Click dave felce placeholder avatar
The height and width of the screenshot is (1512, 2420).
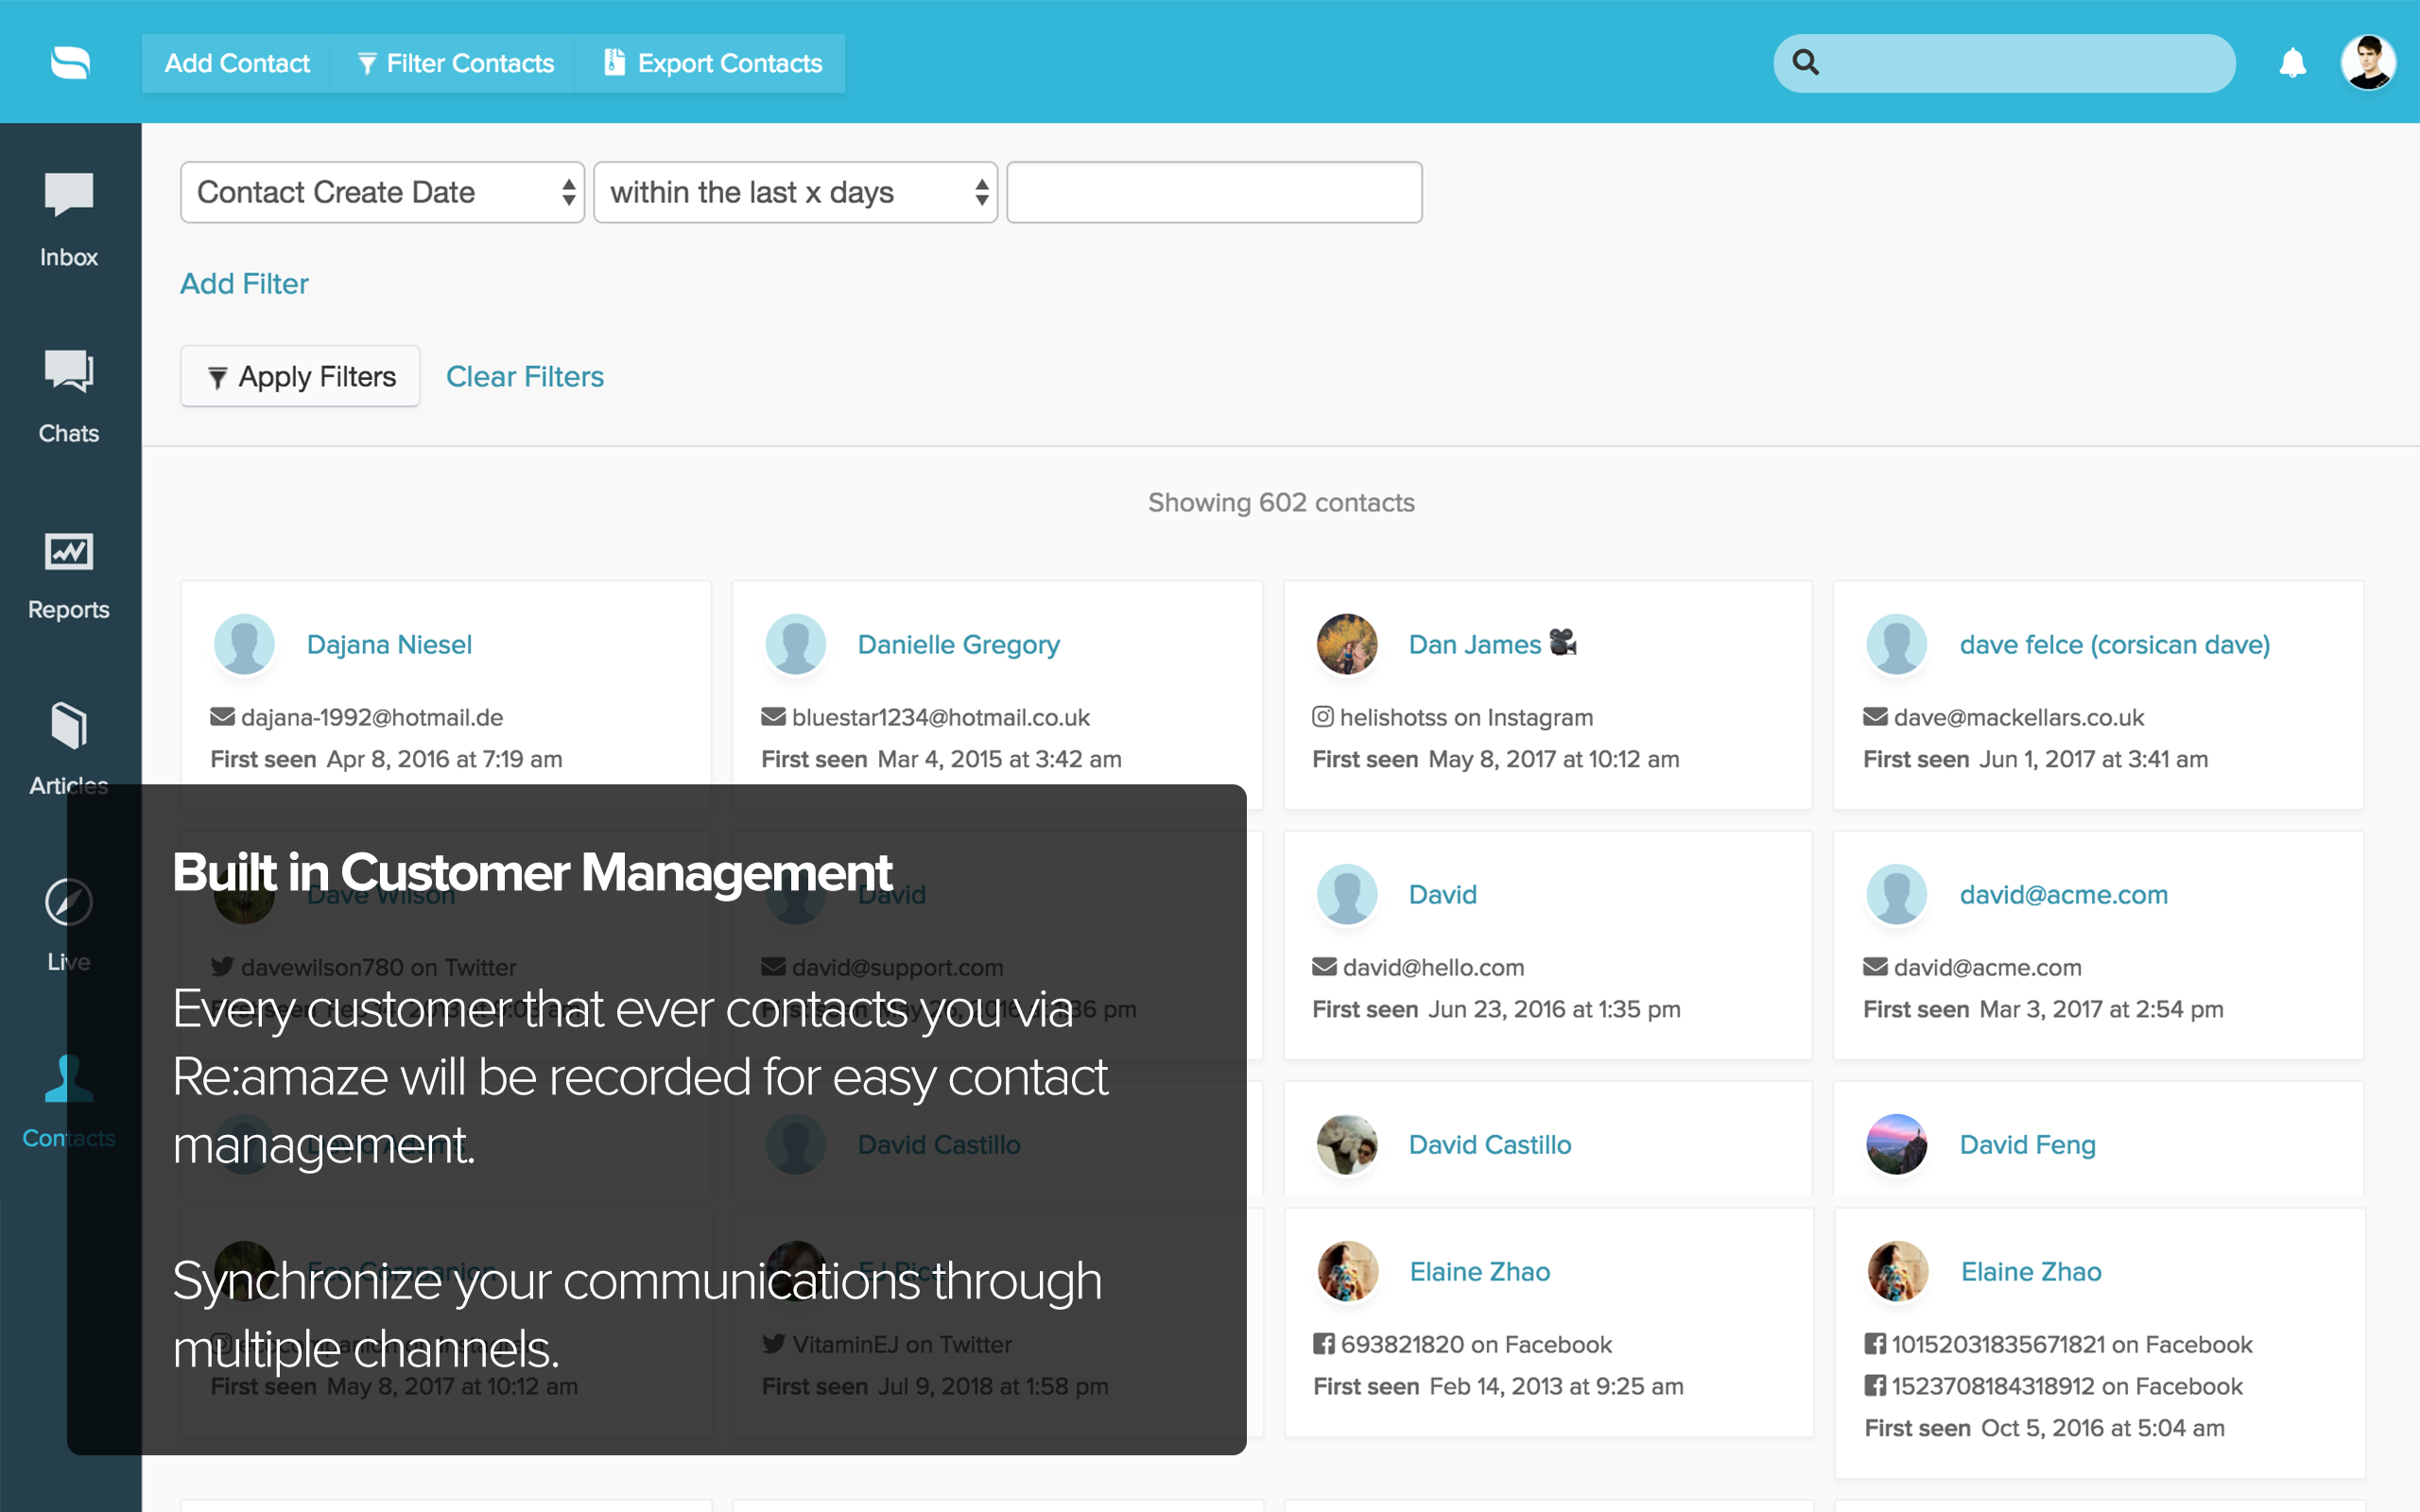(x=1896, y=644)
